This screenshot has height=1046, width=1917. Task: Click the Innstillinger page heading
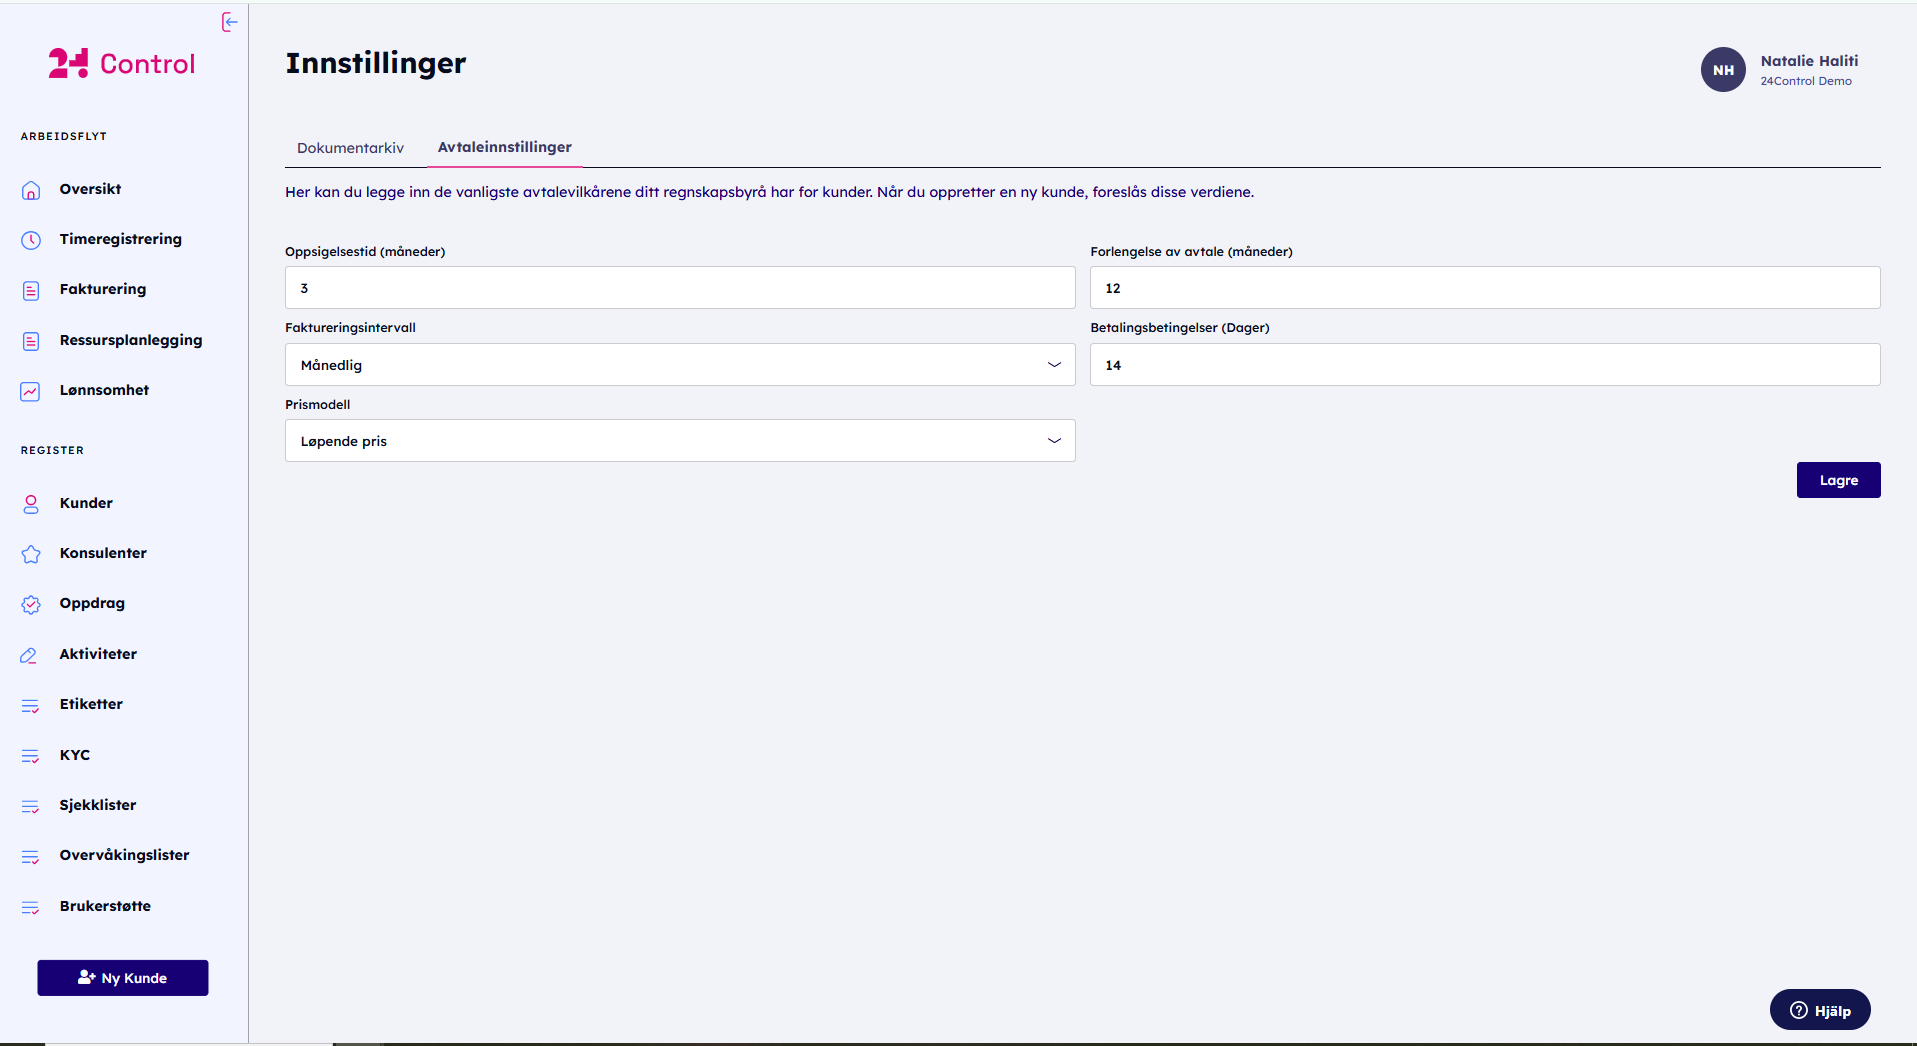[376, 63]
